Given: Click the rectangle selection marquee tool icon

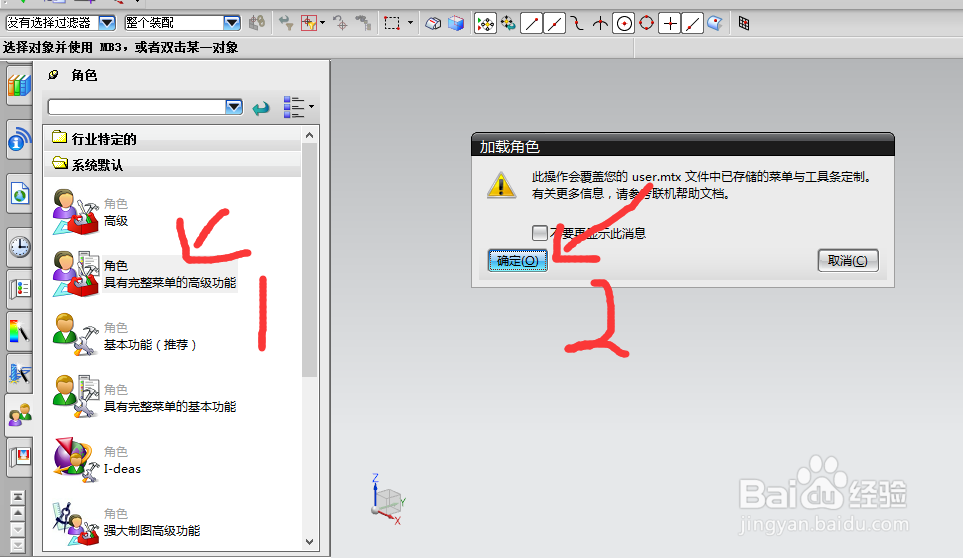Looking at the screenshot, I should [x=392, y=24].
